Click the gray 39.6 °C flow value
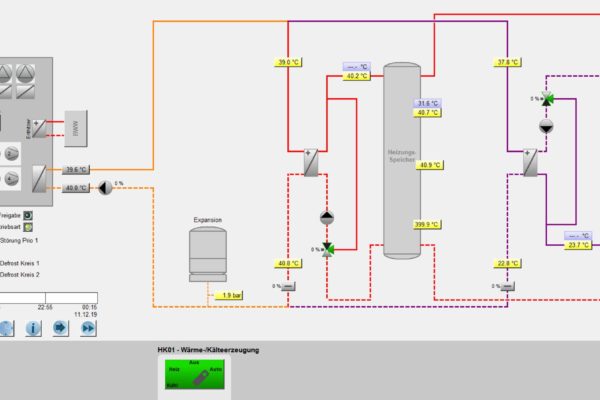The width and height of the screenshot is (600, 400). click(76, 170)
